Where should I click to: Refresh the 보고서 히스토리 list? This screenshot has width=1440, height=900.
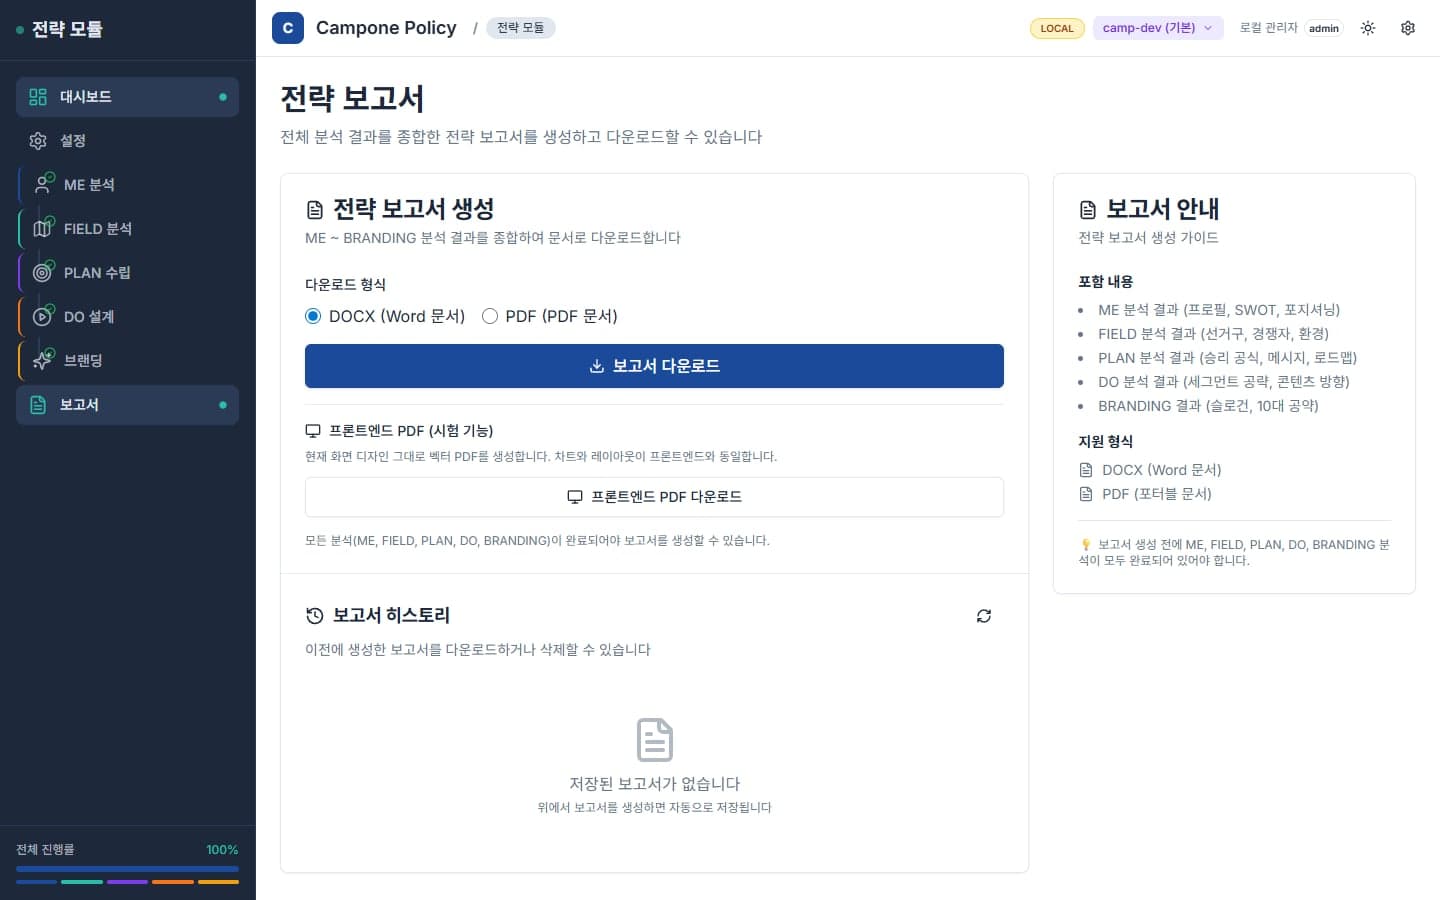pyautogui.click(x=984, y=616)
